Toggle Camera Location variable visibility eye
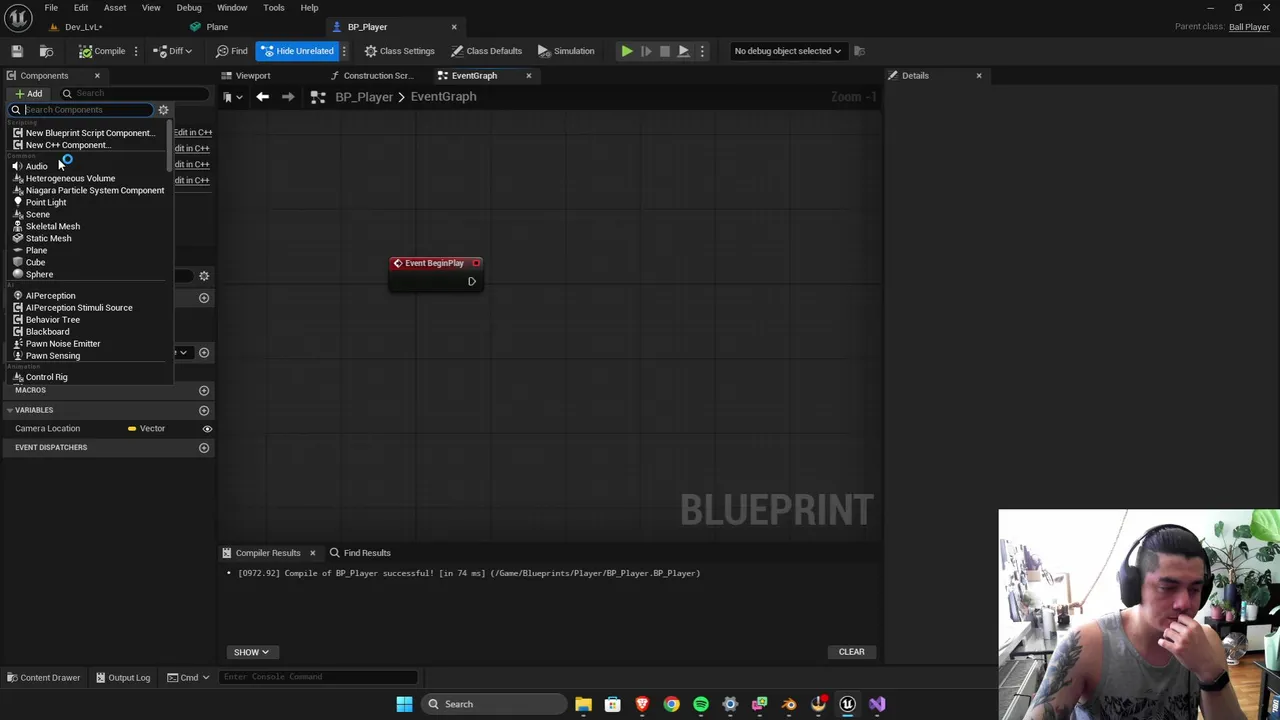Viewport: 1280px width, 720px height. [207, 429]
